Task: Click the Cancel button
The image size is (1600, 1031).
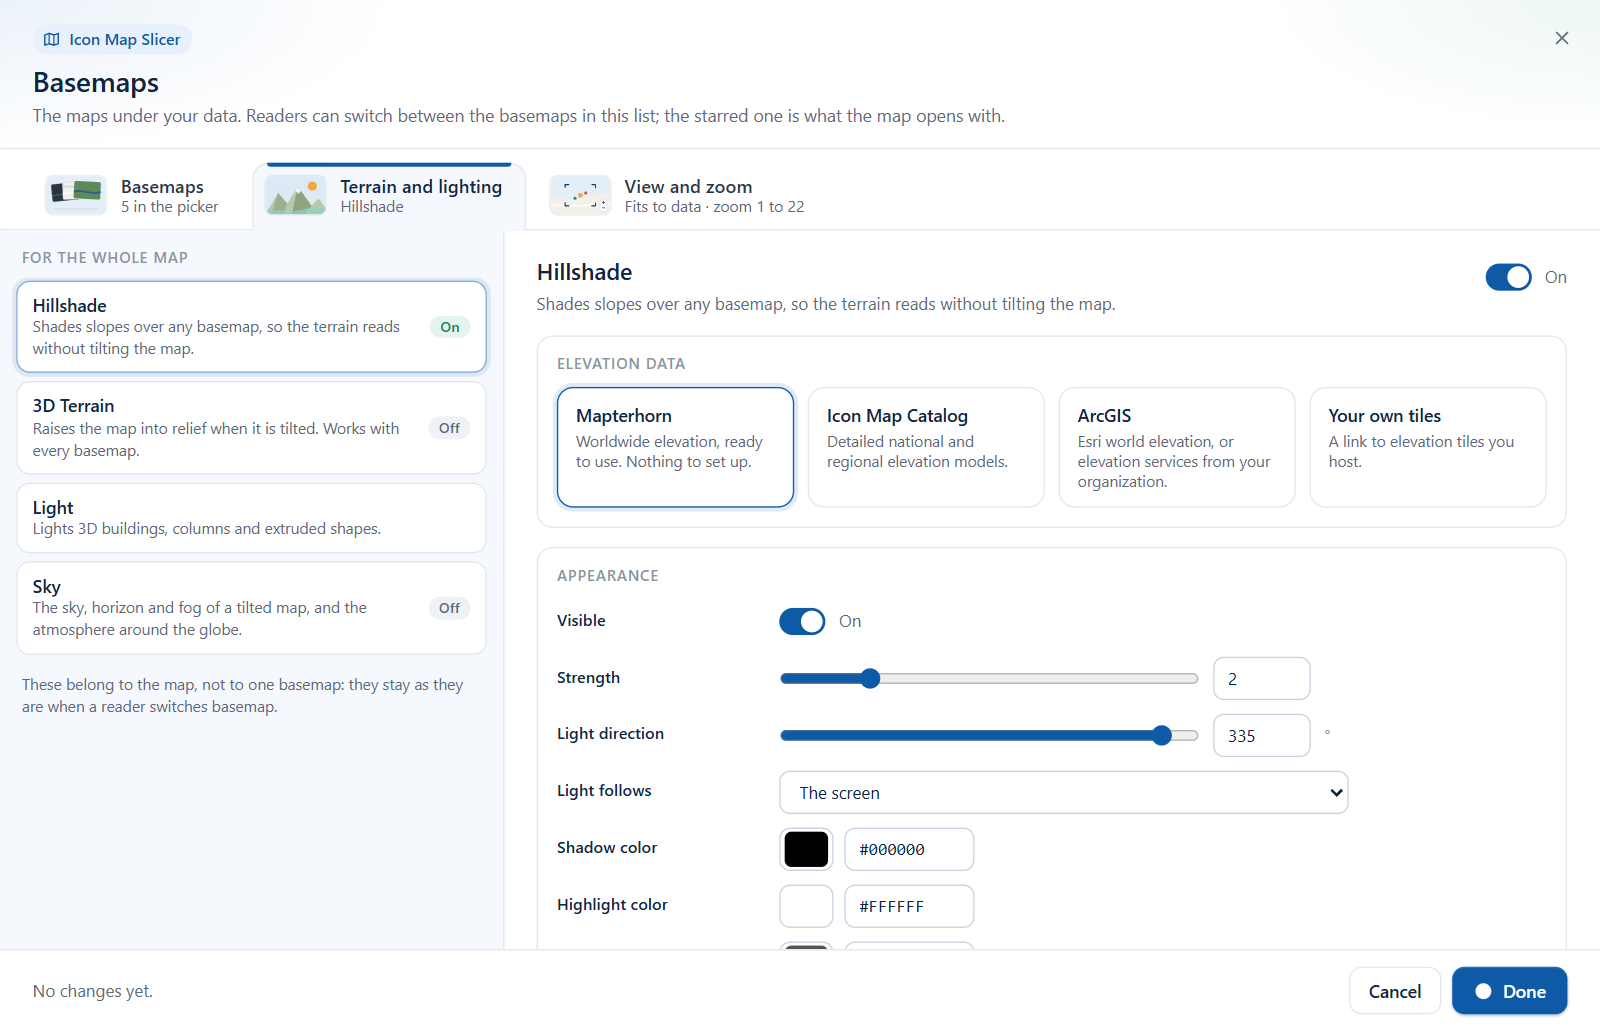Action: (x=1395, y=991)
